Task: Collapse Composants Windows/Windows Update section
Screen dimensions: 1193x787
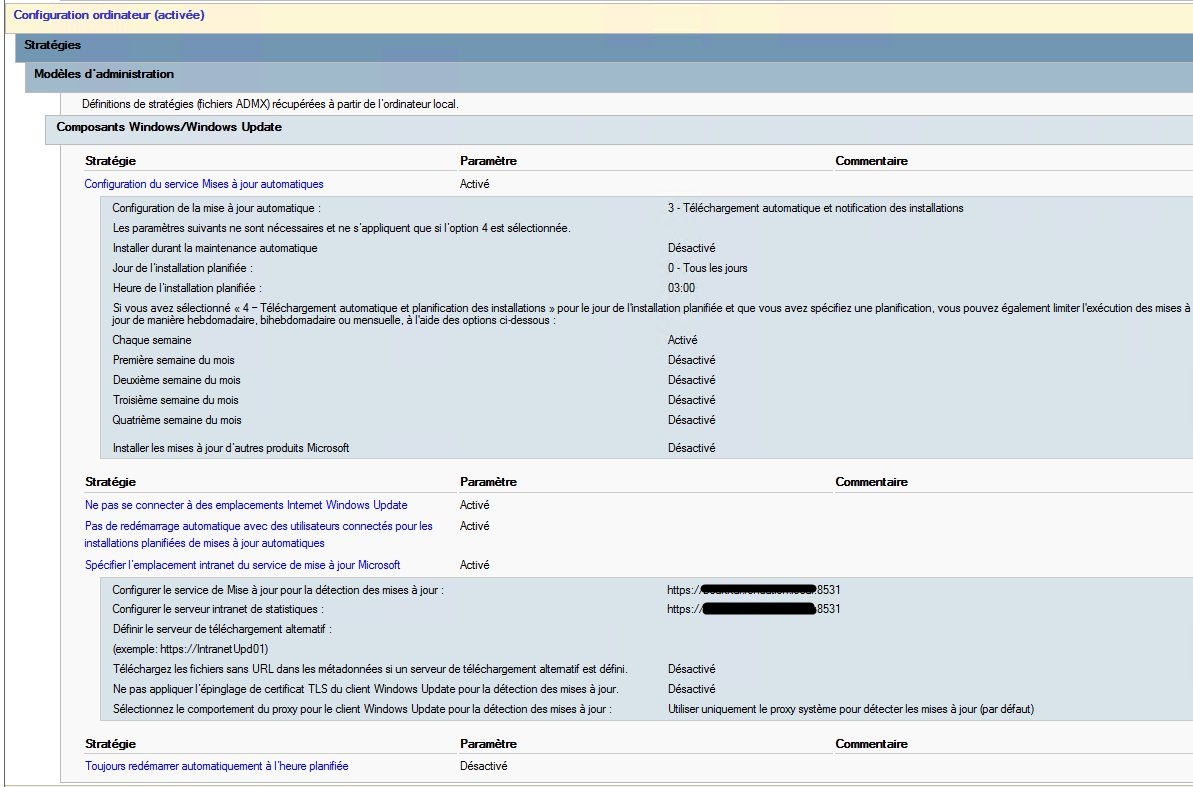Action: click(x=169, y=128)
